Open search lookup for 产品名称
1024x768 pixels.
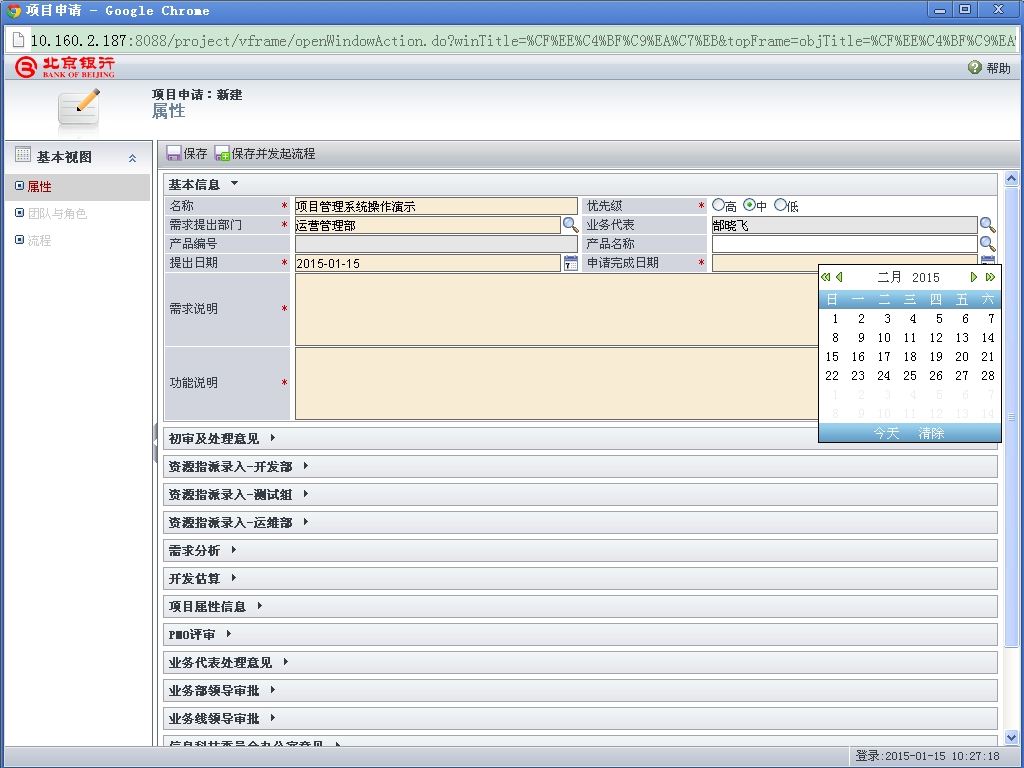pyautogui.click(x=987, y=244)
